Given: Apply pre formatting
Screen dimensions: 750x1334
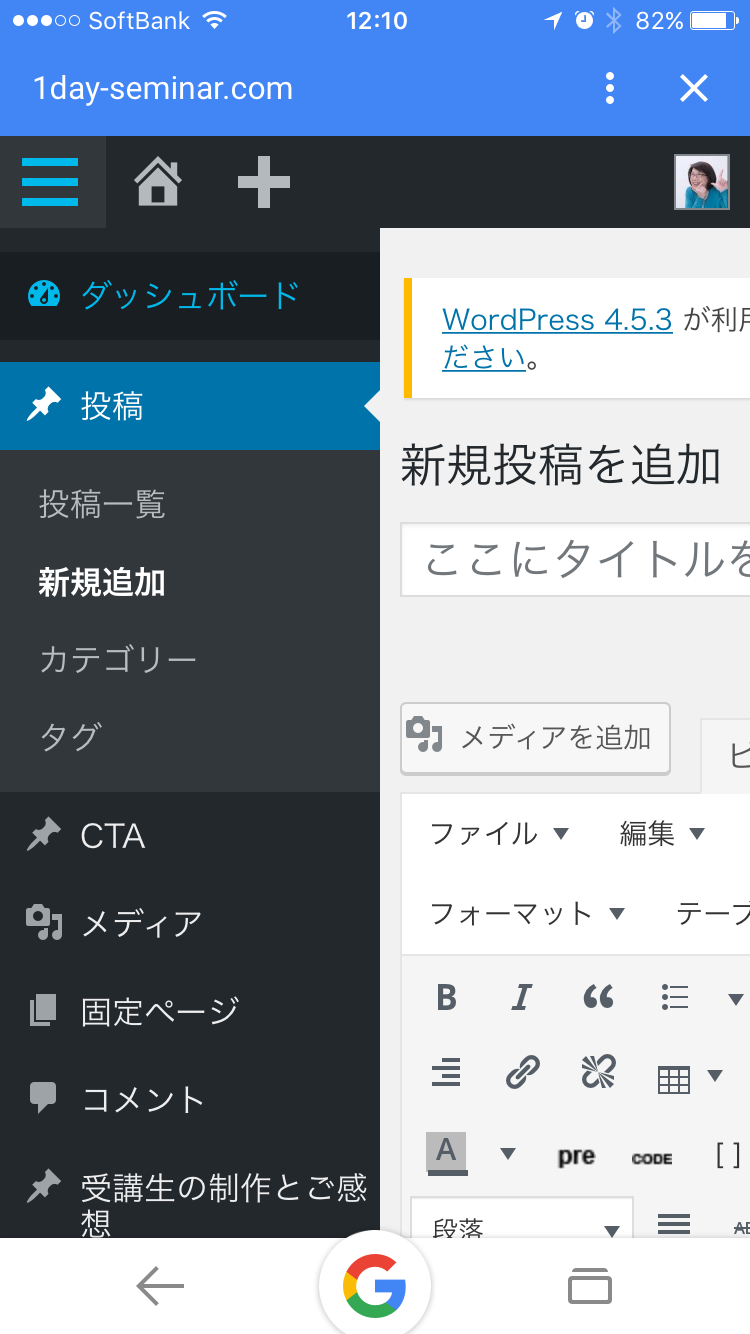Looking at the screenshot, I should click(x=576, y=1156).
